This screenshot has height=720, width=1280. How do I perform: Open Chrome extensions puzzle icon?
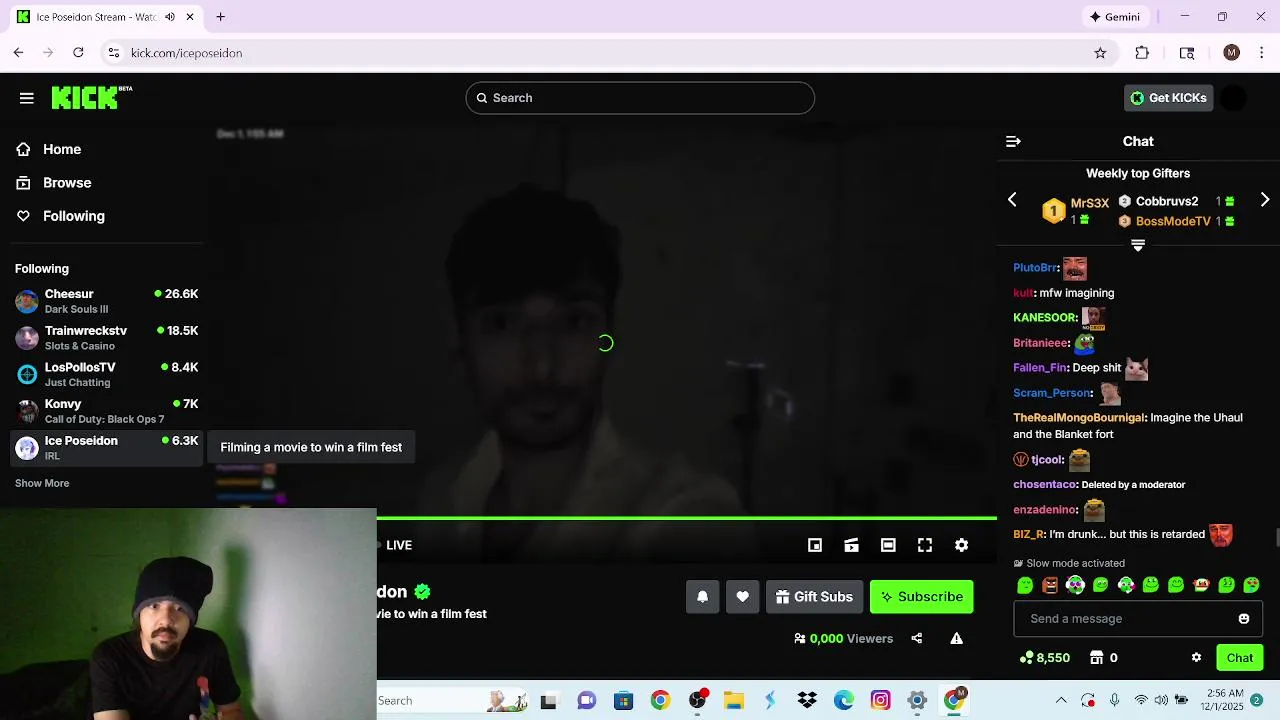(x=1142, y=53)
